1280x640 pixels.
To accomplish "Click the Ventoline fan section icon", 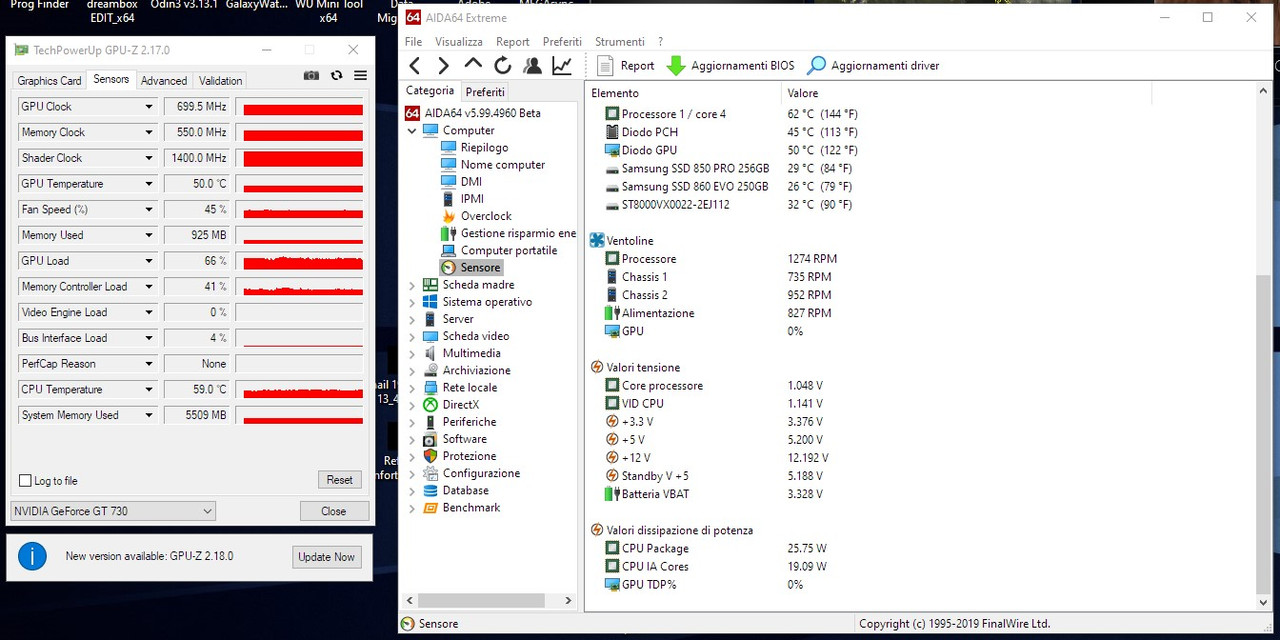I will coord(597,241).
